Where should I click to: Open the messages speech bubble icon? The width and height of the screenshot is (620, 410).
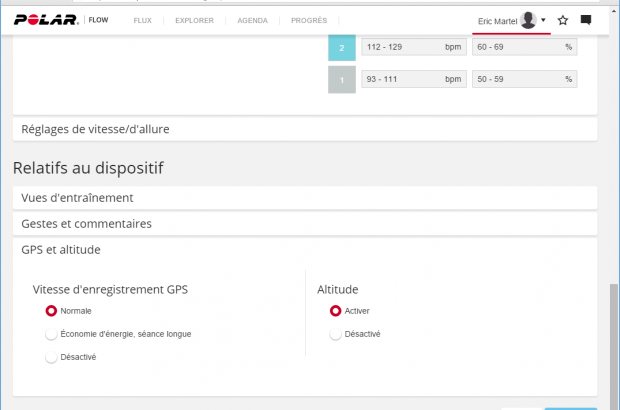point(586,20)
